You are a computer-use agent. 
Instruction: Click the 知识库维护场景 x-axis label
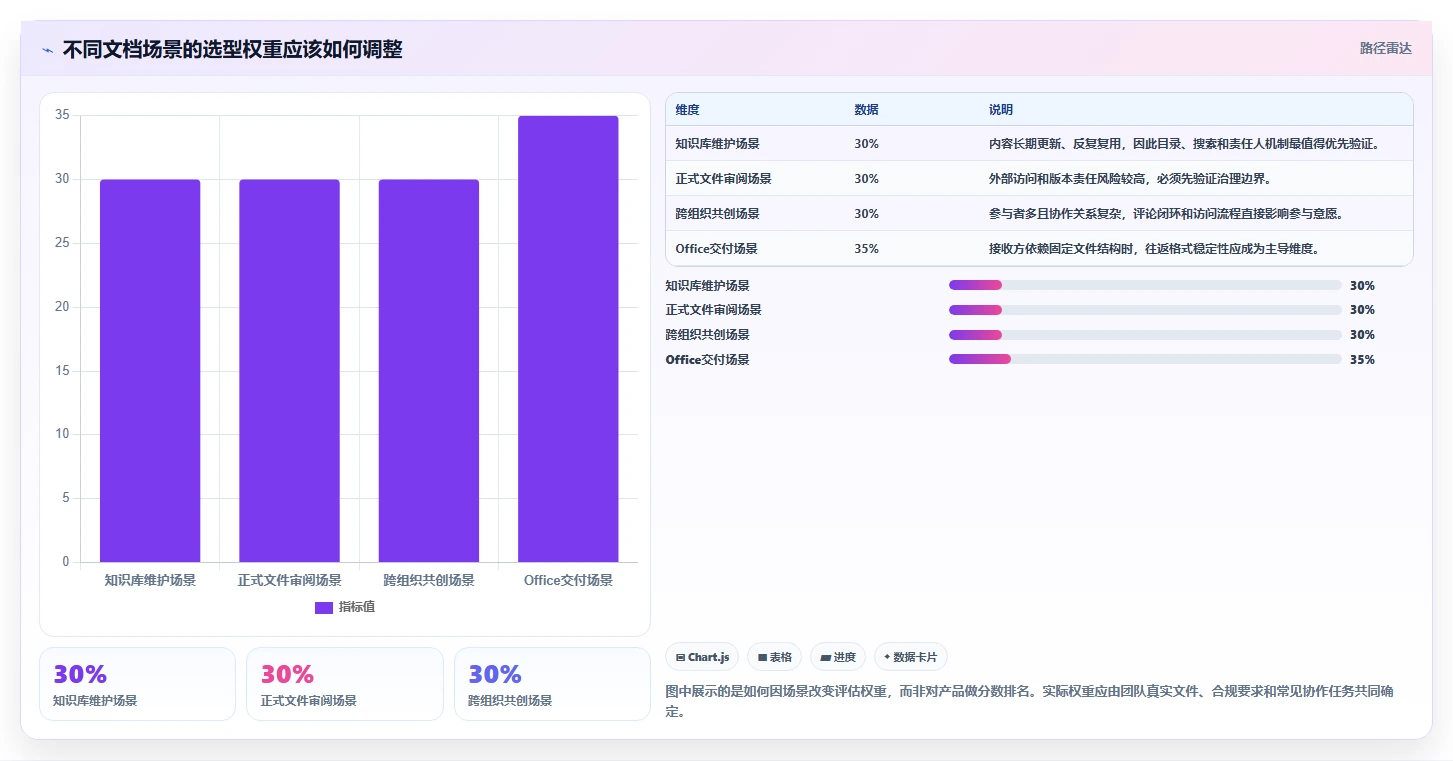[x=150, y=580]
